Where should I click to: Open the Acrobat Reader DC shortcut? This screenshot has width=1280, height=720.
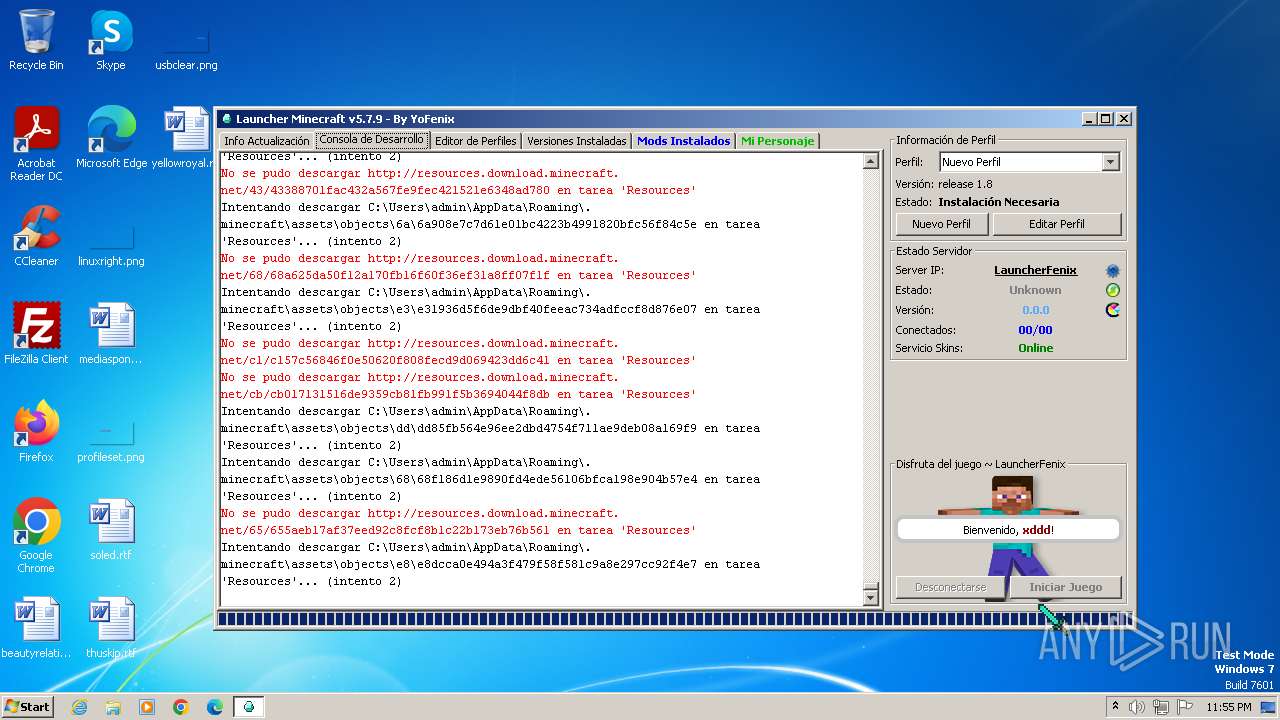36,144
